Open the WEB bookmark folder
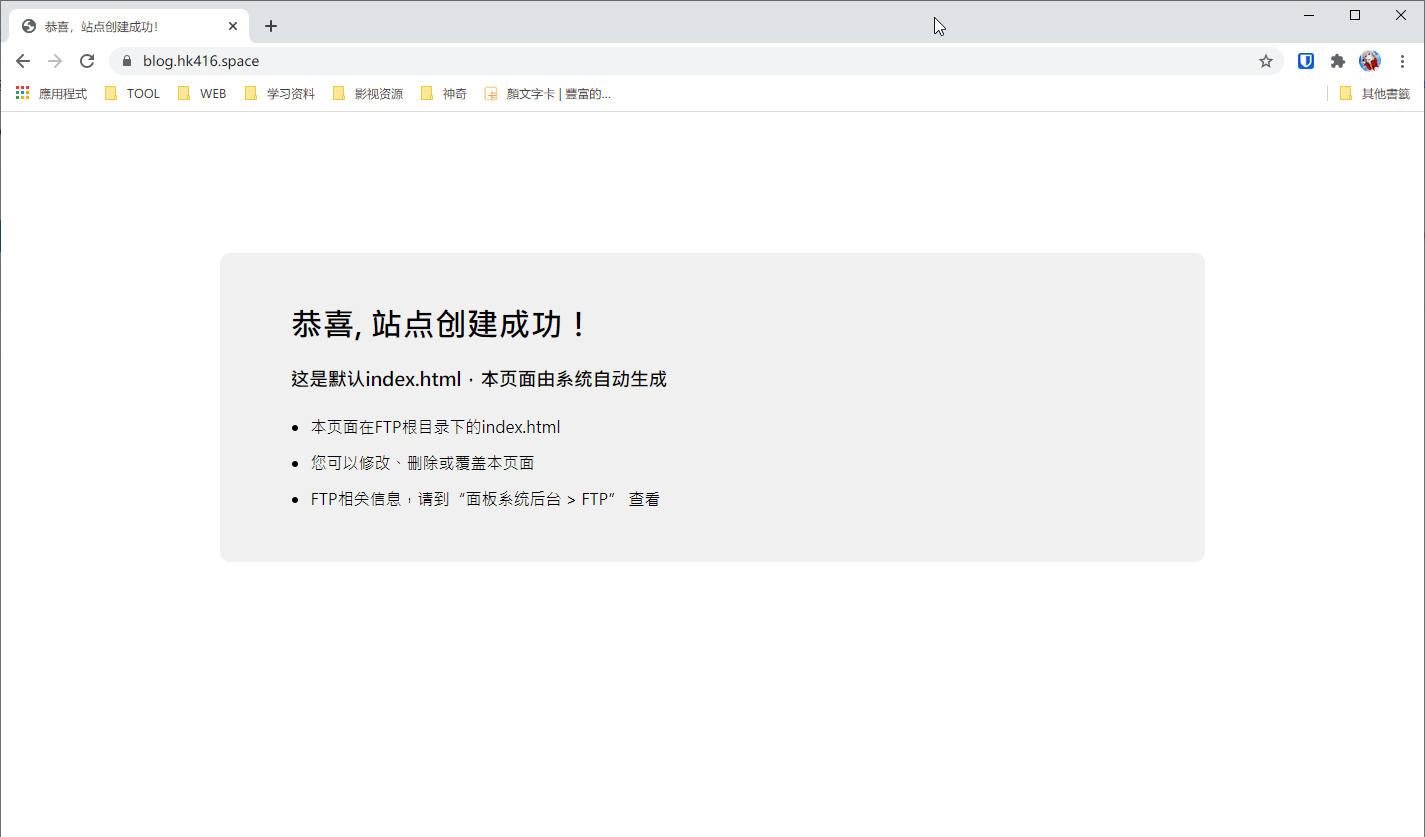1425x837 pixels. pos(201,93)
